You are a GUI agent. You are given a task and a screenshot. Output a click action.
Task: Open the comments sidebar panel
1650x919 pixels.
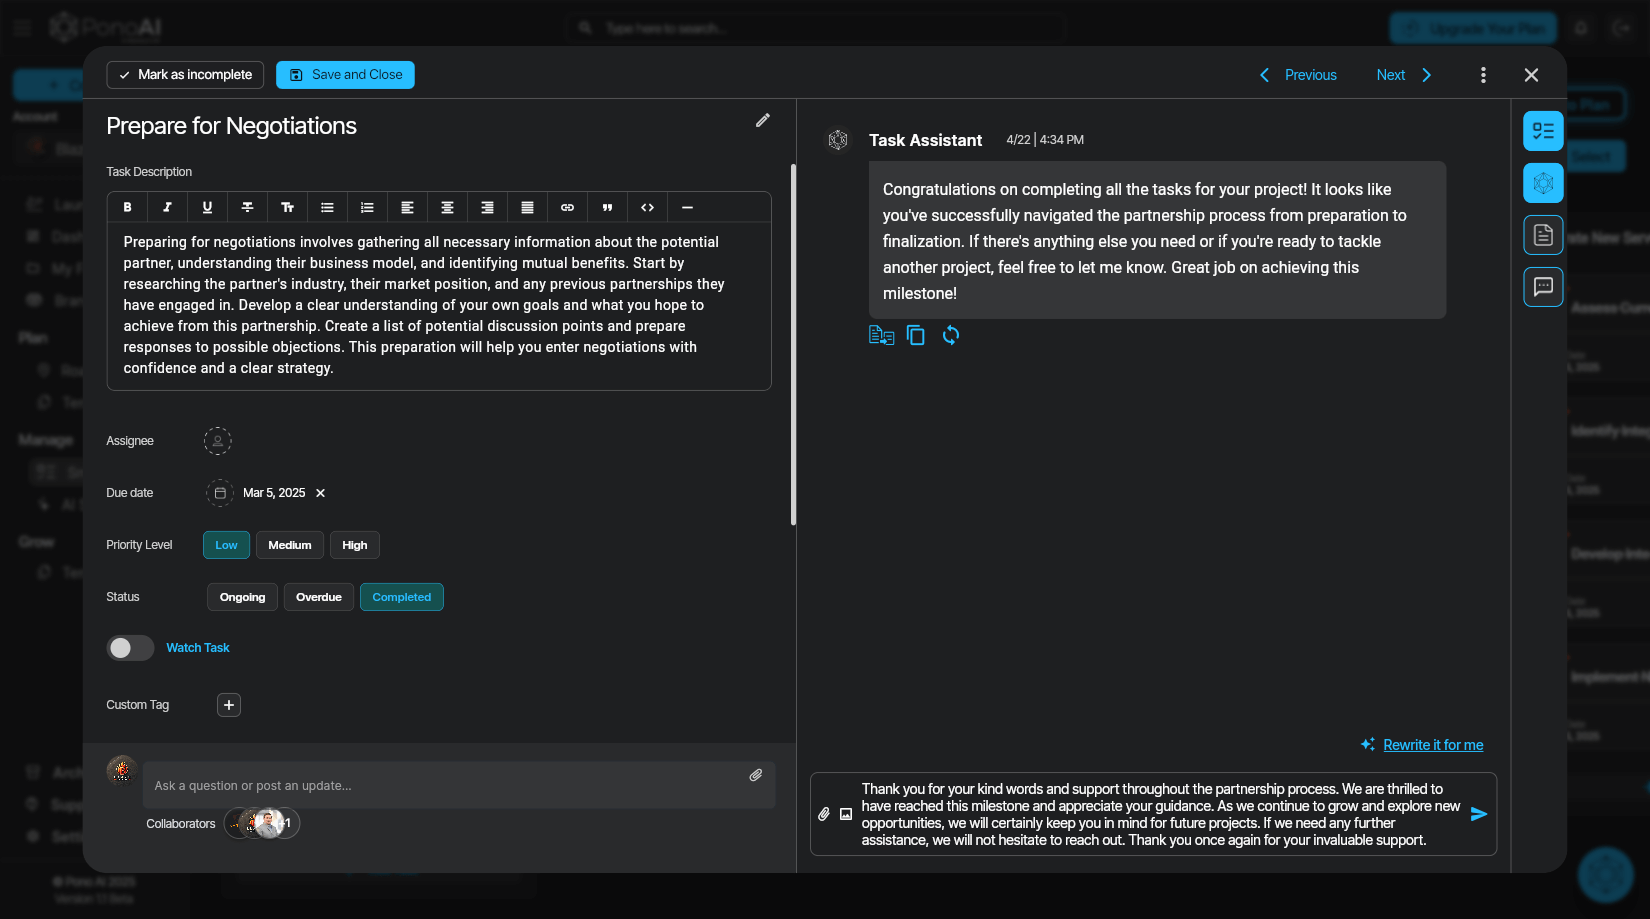pos(1543,287)
